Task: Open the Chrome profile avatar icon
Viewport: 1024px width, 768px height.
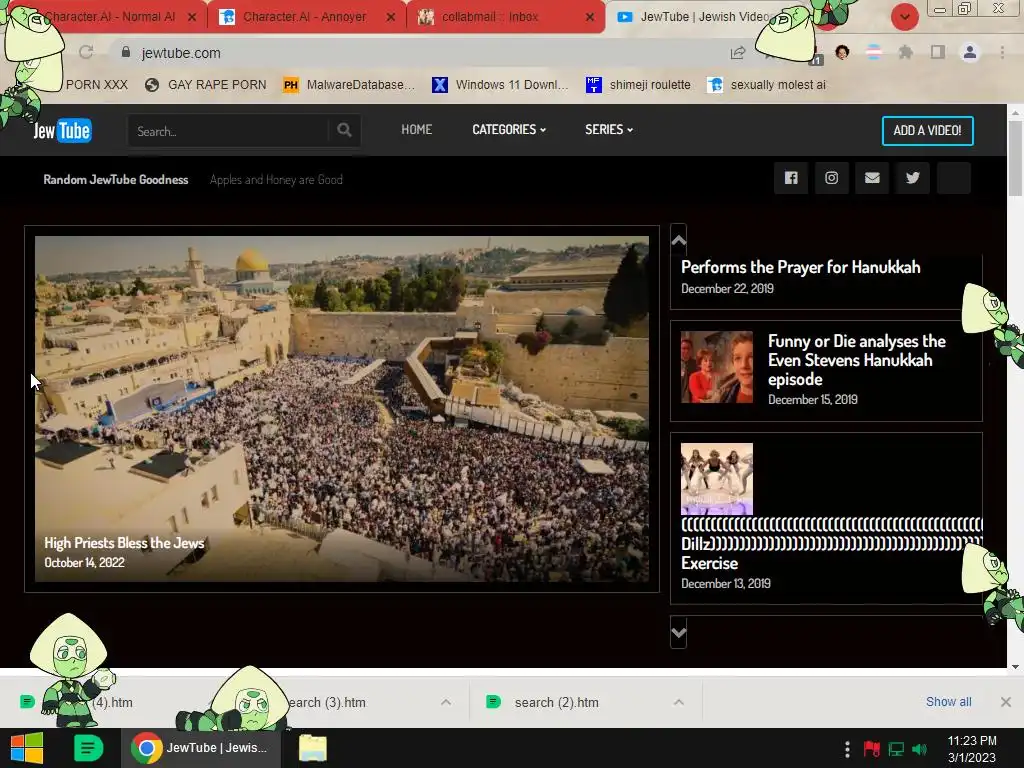Action: [x=970, y=52]
